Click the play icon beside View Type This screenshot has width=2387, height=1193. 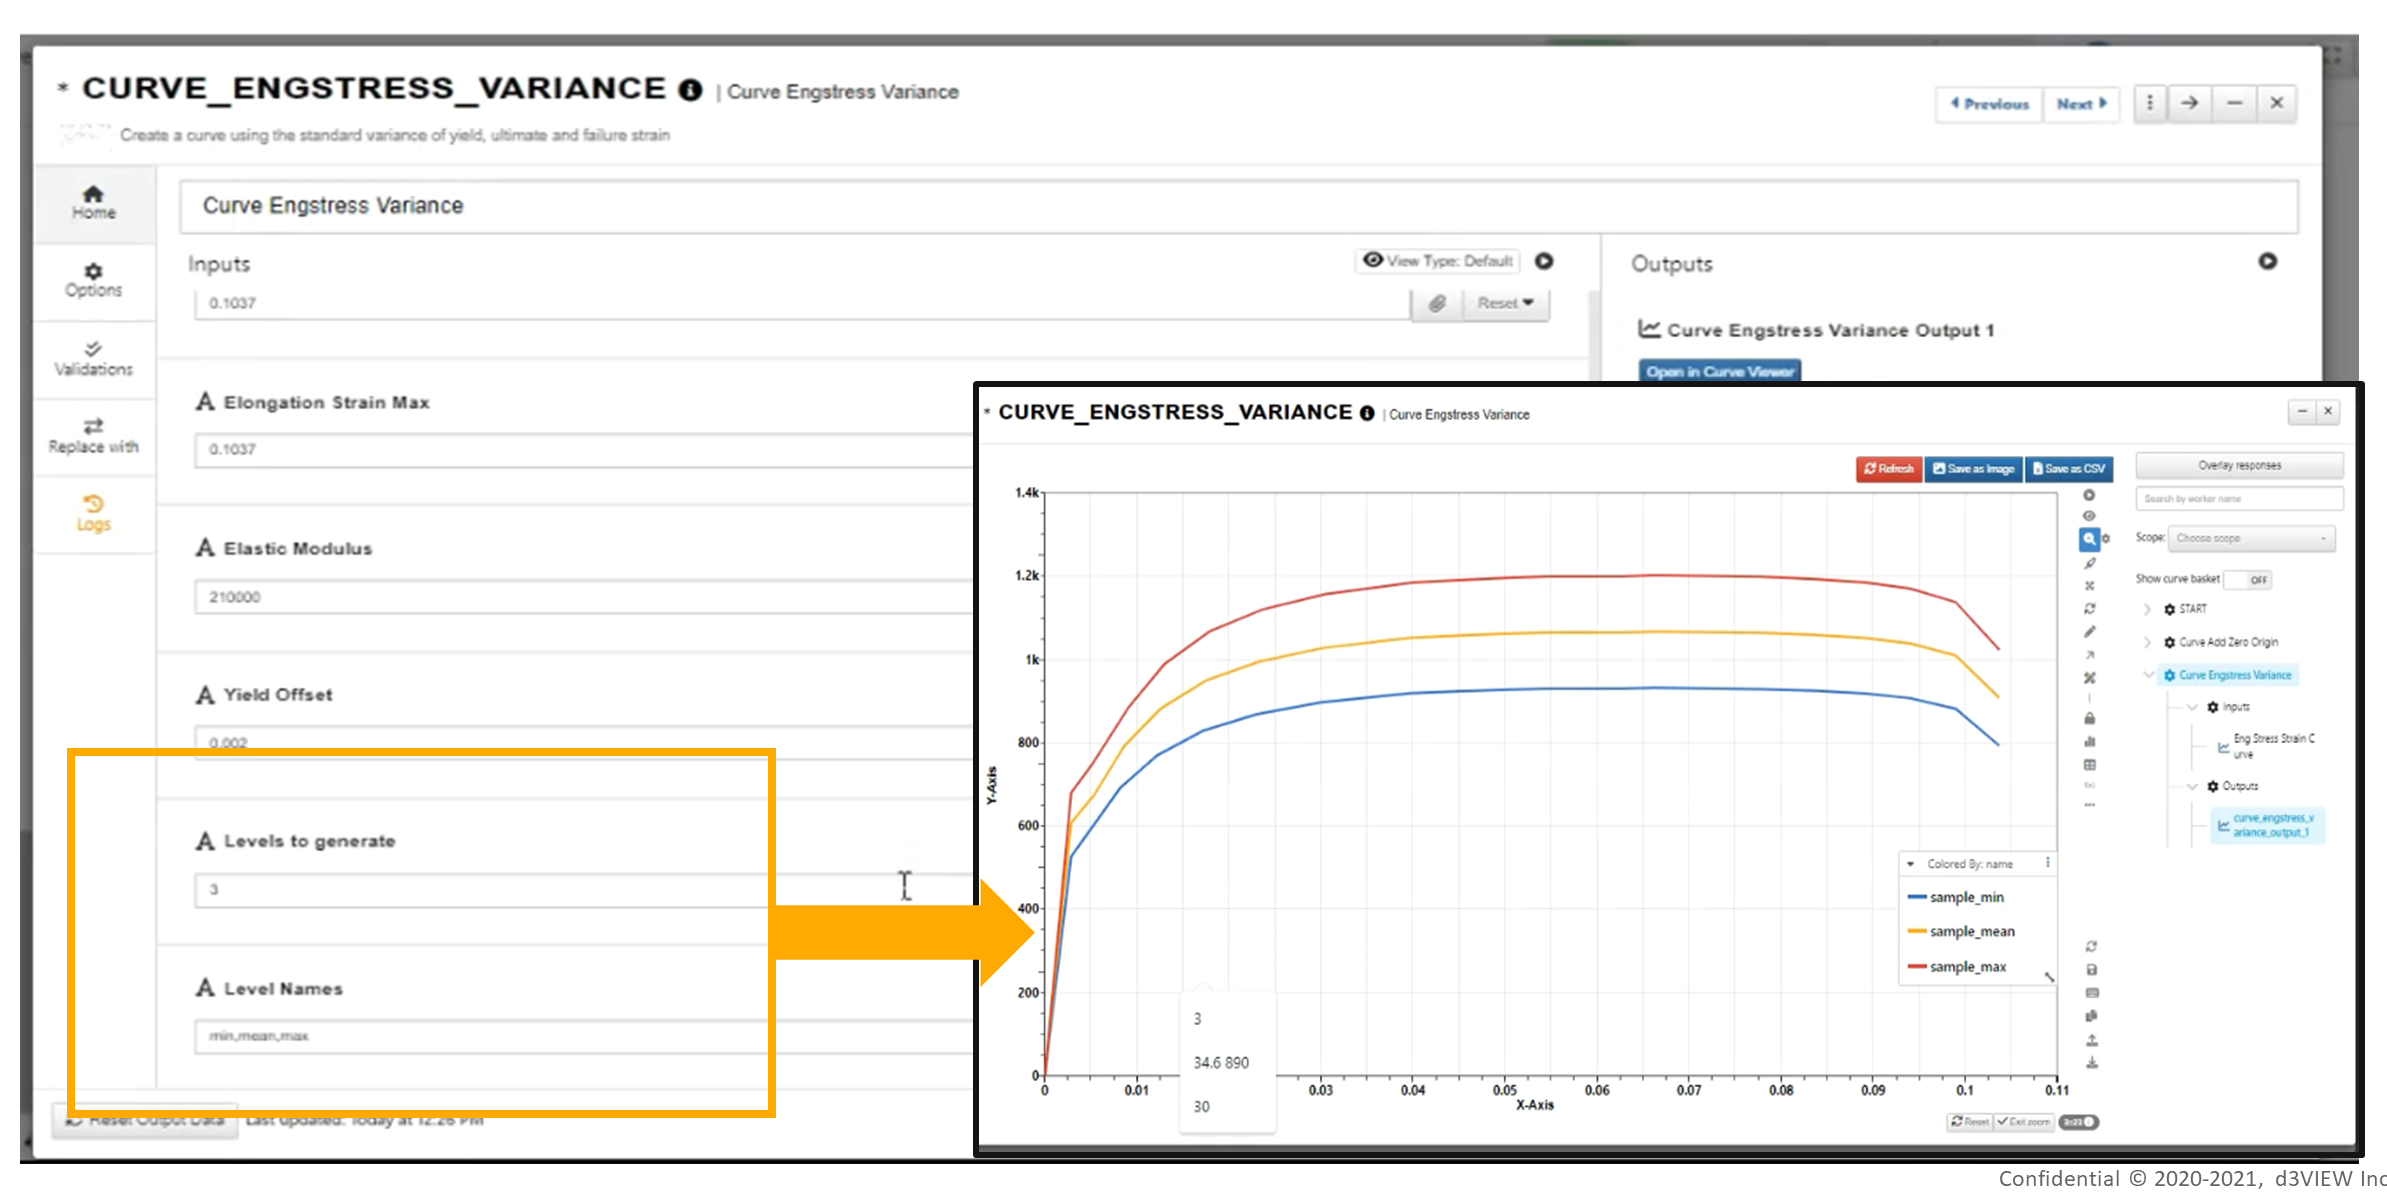1544,261
